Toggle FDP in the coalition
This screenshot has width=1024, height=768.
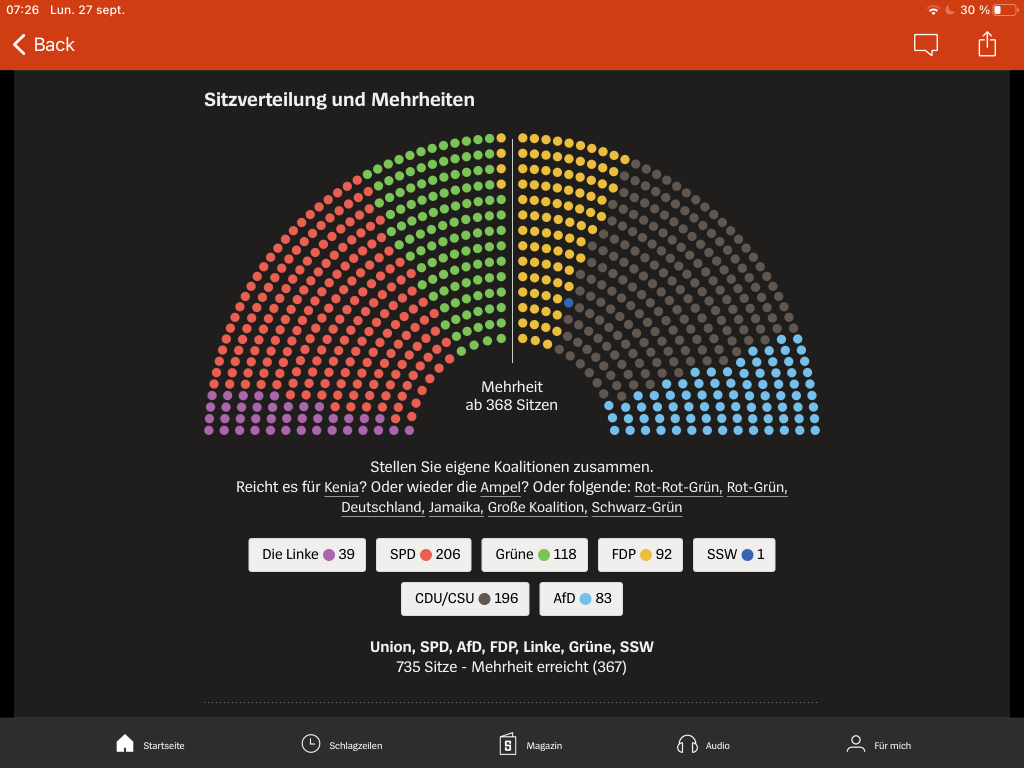point(640,555)
